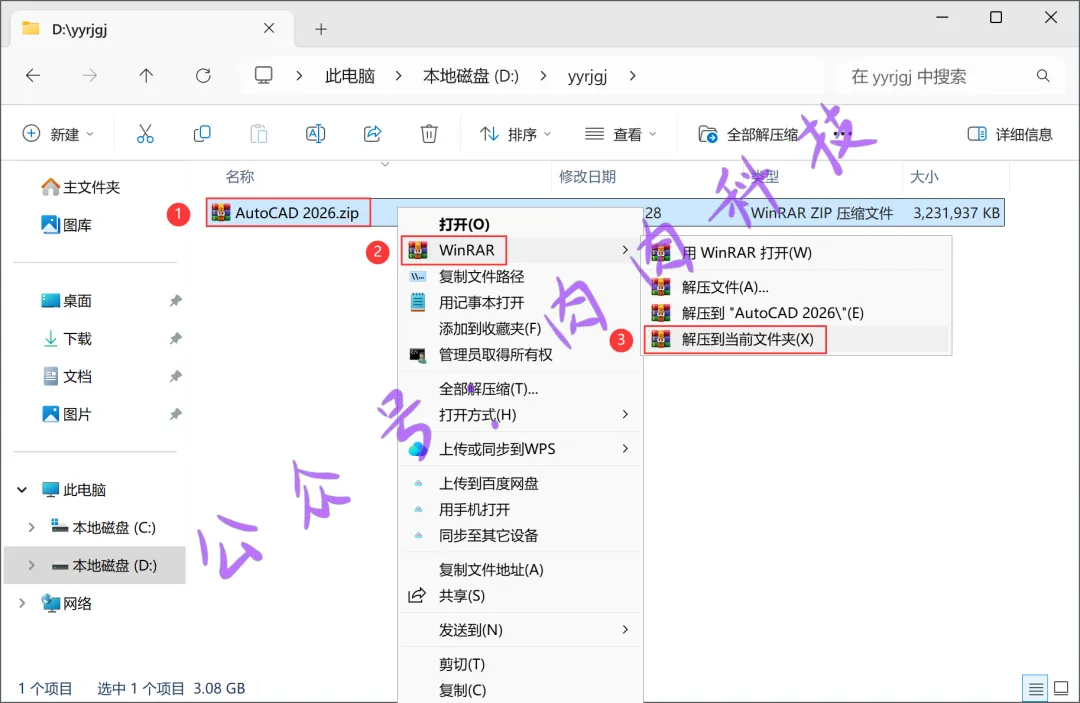Choose 打开(O) in the context menu
Image resolution: width=1080 pixels, height=703 pixels.
click(x=519, y=224)
